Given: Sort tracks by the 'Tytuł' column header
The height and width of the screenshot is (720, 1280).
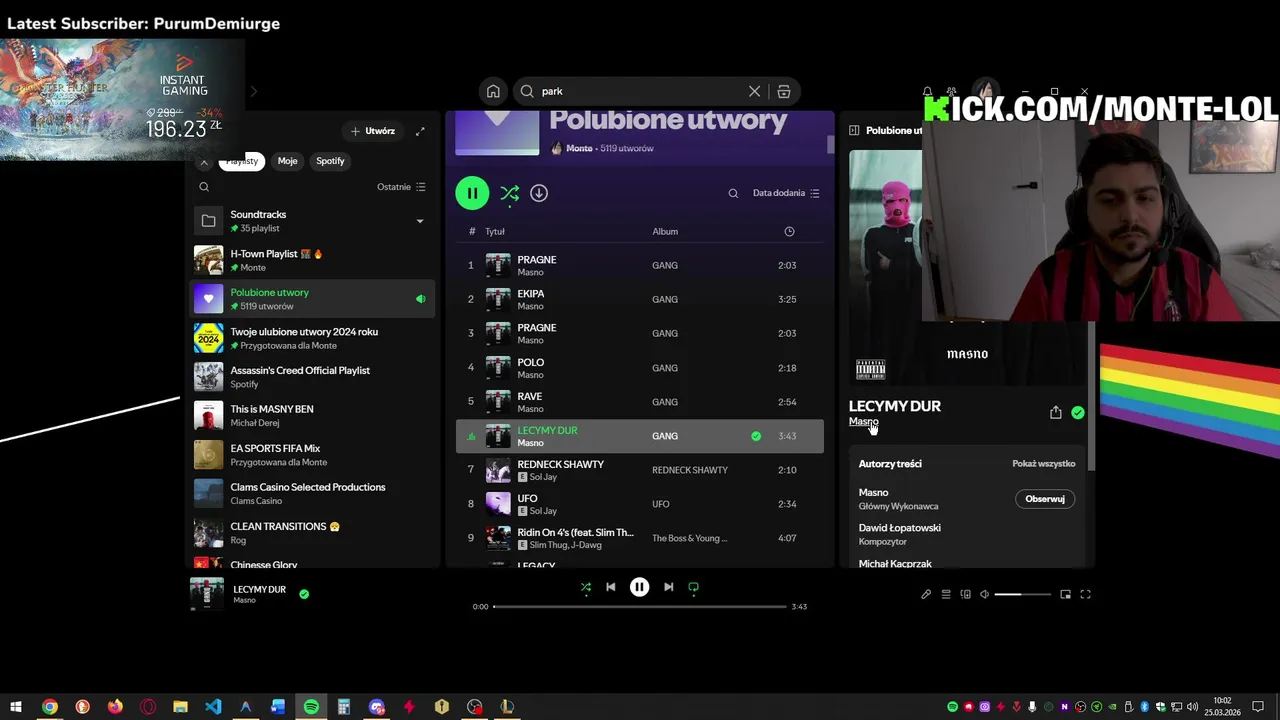Looking at the screenshot, I should coord(495,231).
